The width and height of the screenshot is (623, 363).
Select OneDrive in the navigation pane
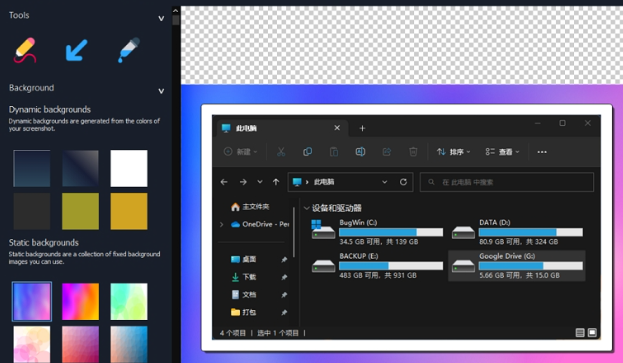point(260,224)
